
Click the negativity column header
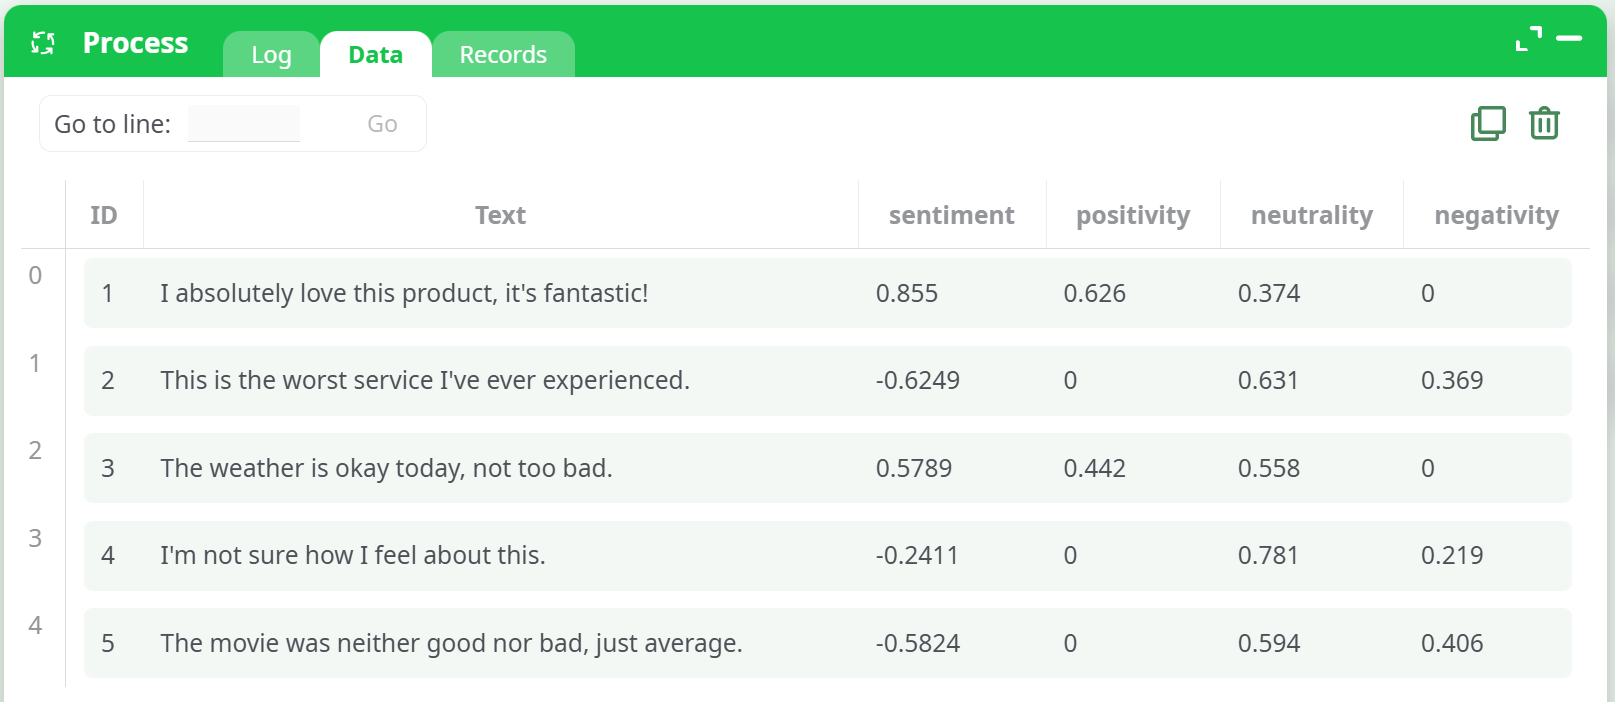pyautogui.click(x=1496, y=214)
